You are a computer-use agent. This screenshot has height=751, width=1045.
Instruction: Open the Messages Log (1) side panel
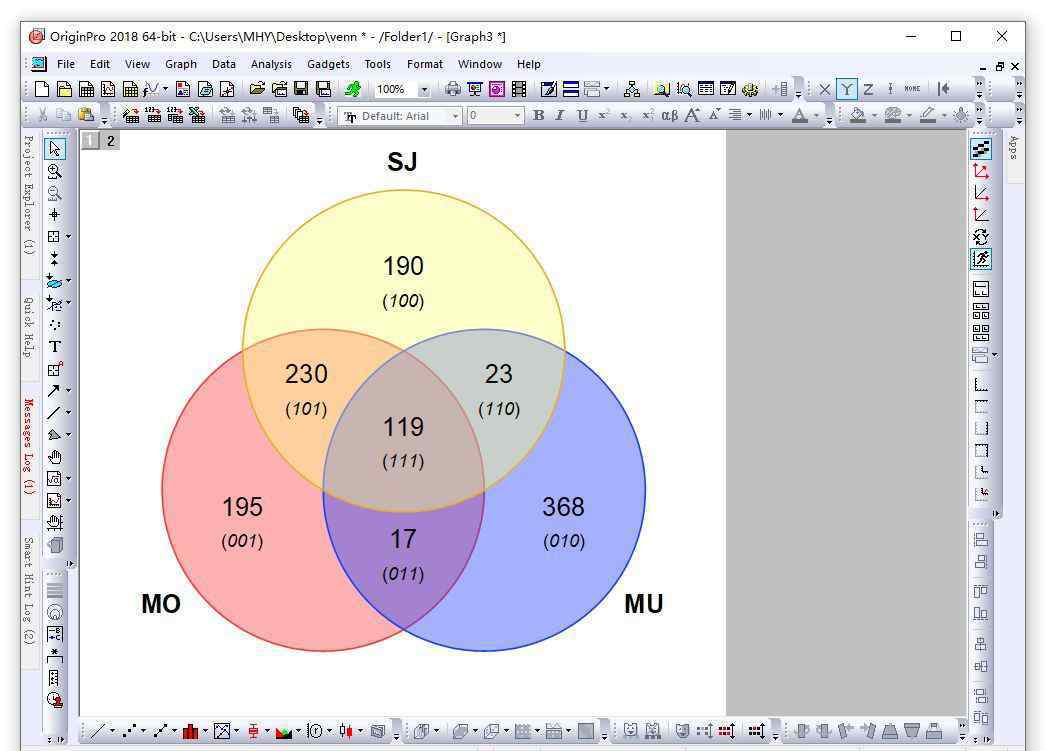click(x=28, y=446)
